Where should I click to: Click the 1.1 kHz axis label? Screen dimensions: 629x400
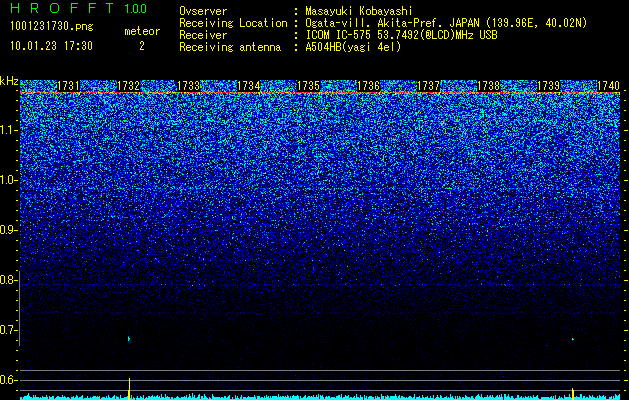pyautogui.click(x=7, y=130)
